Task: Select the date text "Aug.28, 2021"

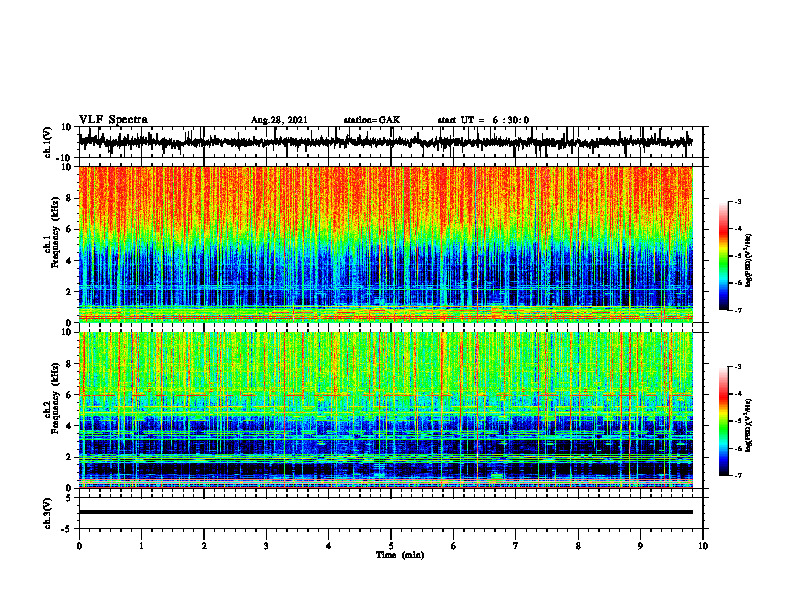Action: [x=279, y=120]
